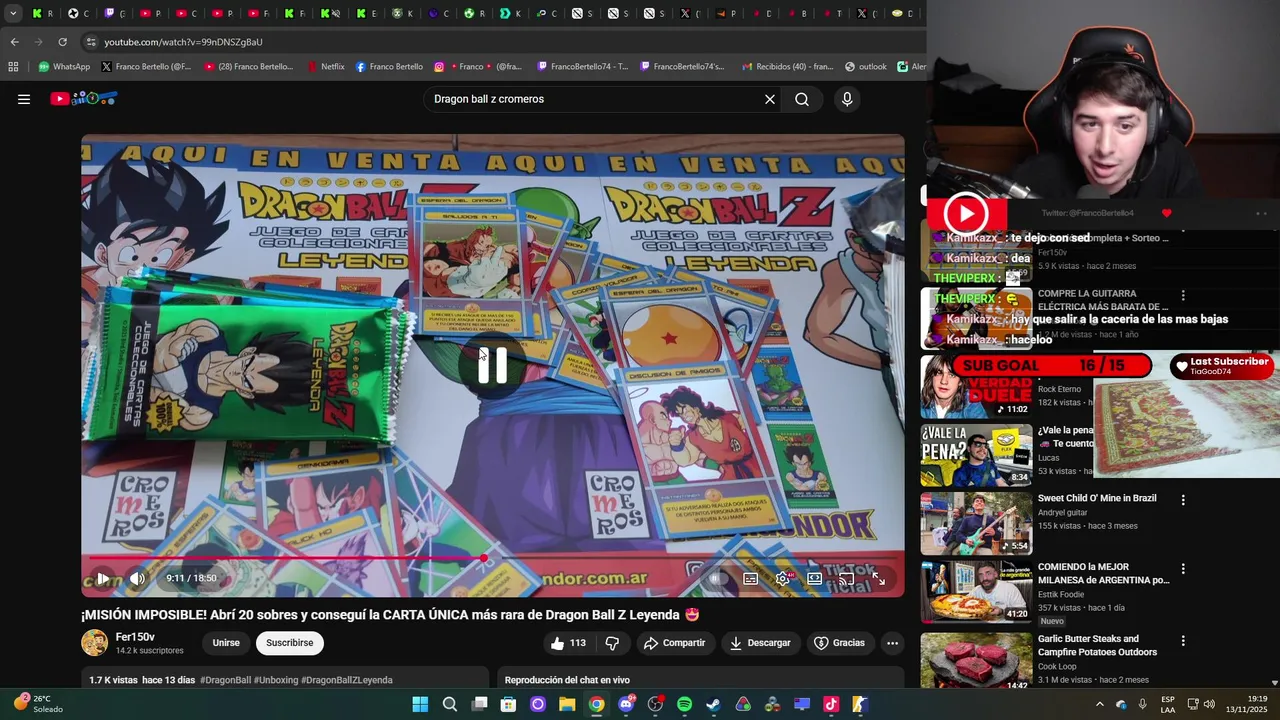Open player settings gear

tap(783, 578)
